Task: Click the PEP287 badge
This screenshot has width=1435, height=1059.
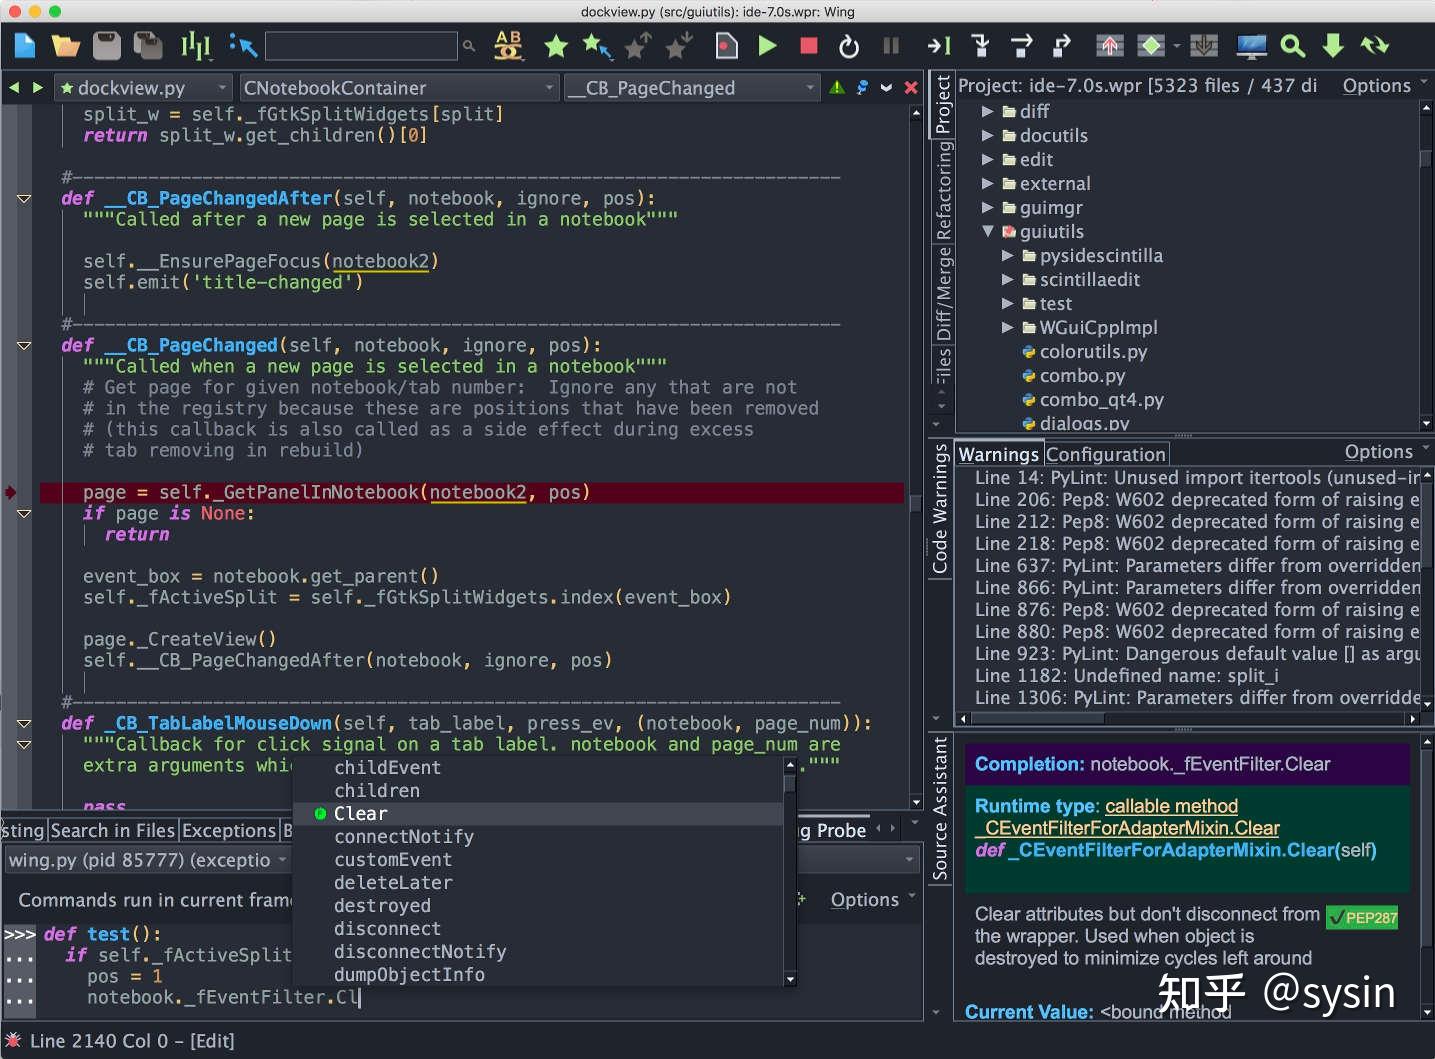Action: click(x=1361, y=916)
